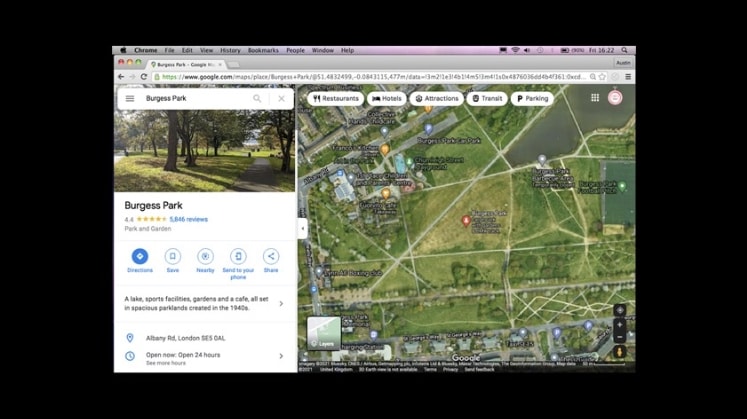Open the Google Maps hamburger menu

[x=130, y=99]
